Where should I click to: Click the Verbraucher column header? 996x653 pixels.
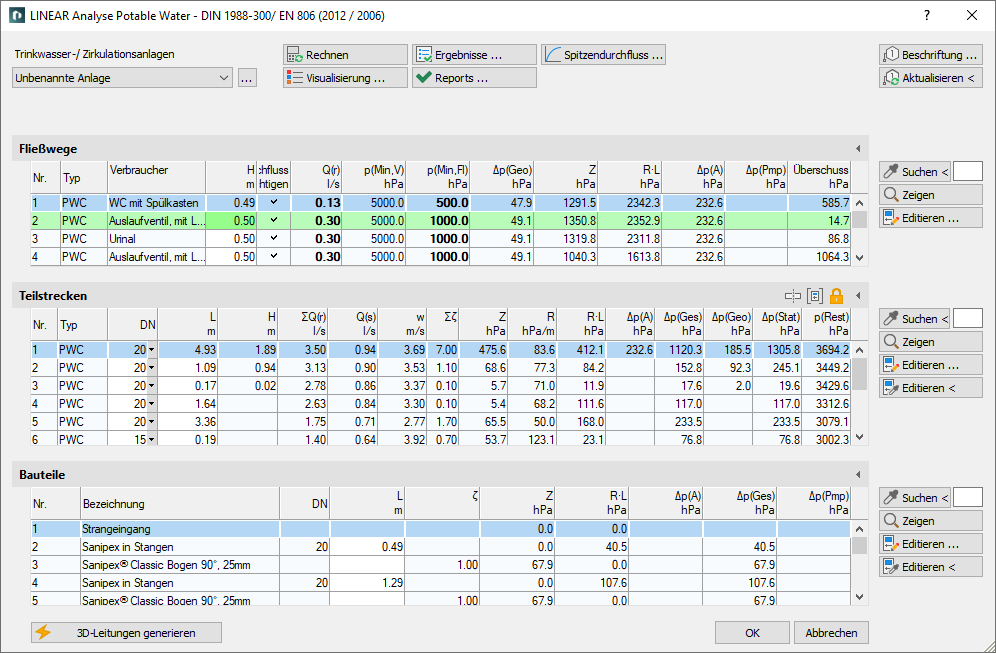pos(156,177)
